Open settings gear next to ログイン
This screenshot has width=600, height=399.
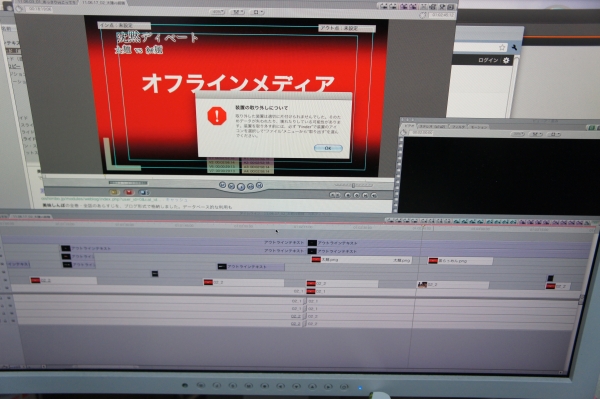click(x=506, y=60)
